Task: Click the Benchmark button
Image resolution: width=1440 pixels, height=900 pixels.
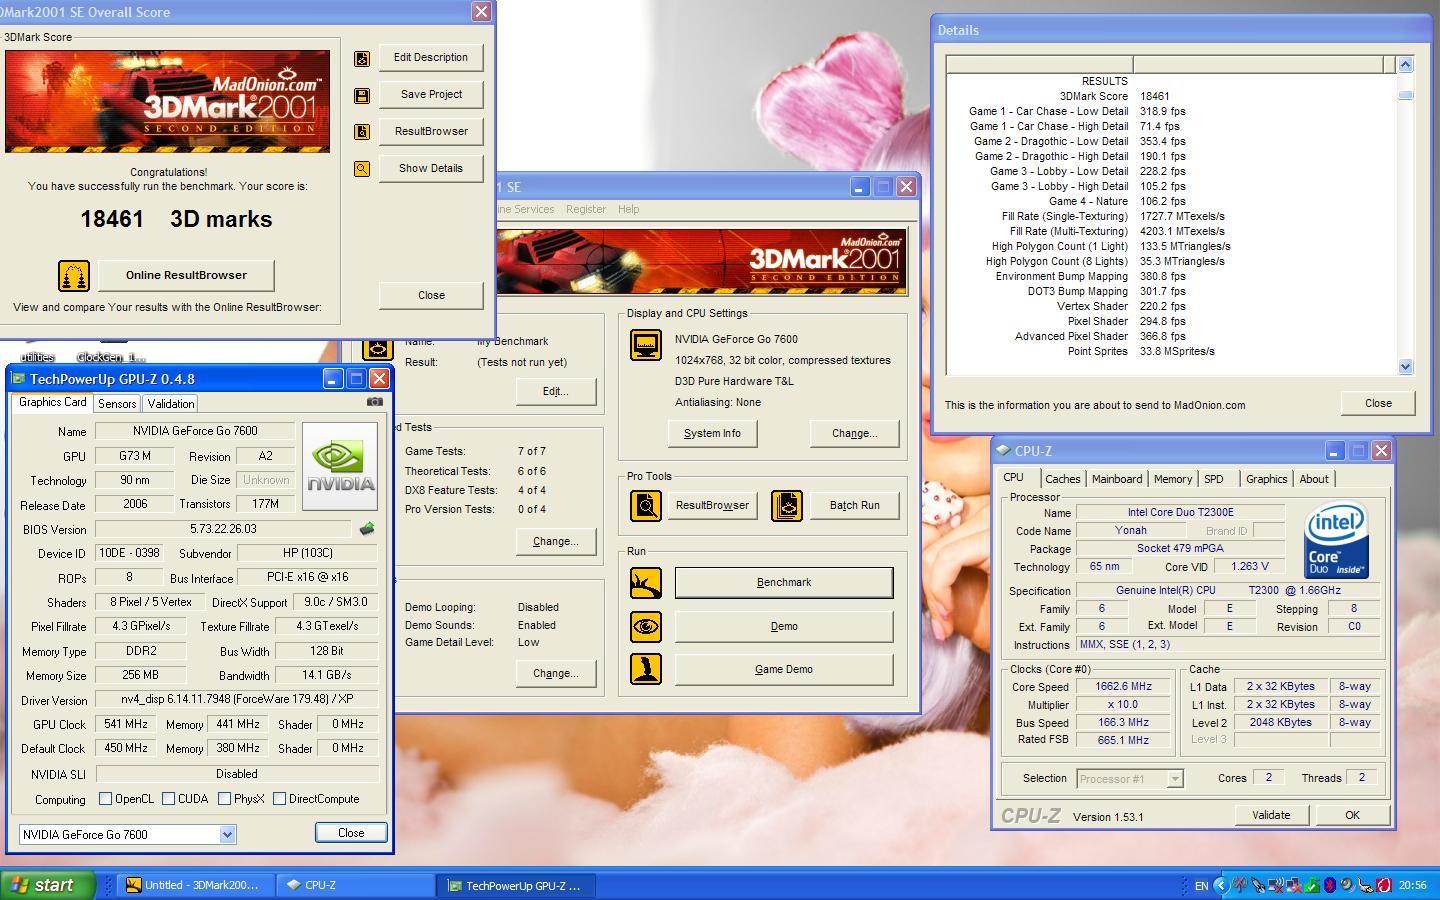Action: (784, 582)
